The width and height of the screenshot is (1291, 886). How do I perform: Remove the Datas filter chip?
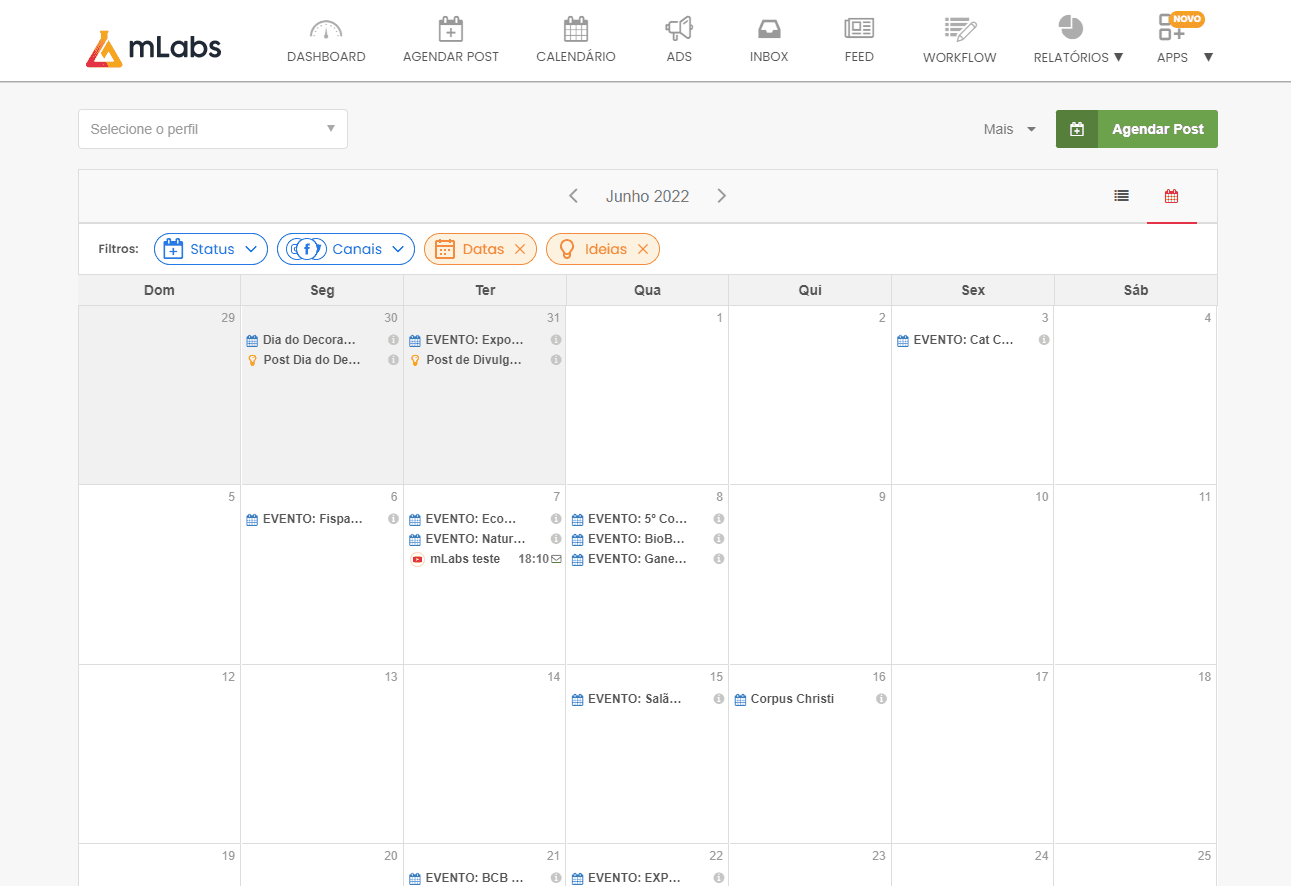pos(519,250)
